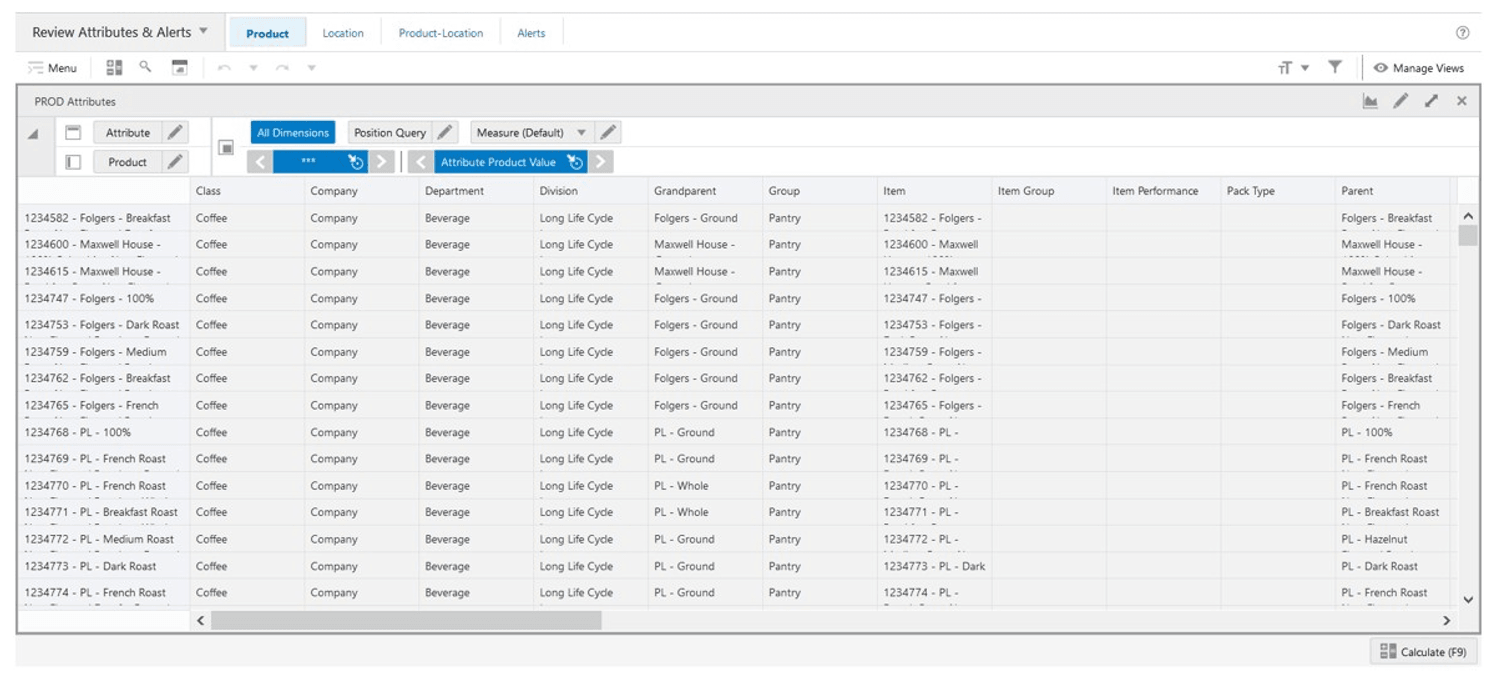Switch to the Location tab
This screenshot has width=1492, height=678.
[x=343, y=32]
